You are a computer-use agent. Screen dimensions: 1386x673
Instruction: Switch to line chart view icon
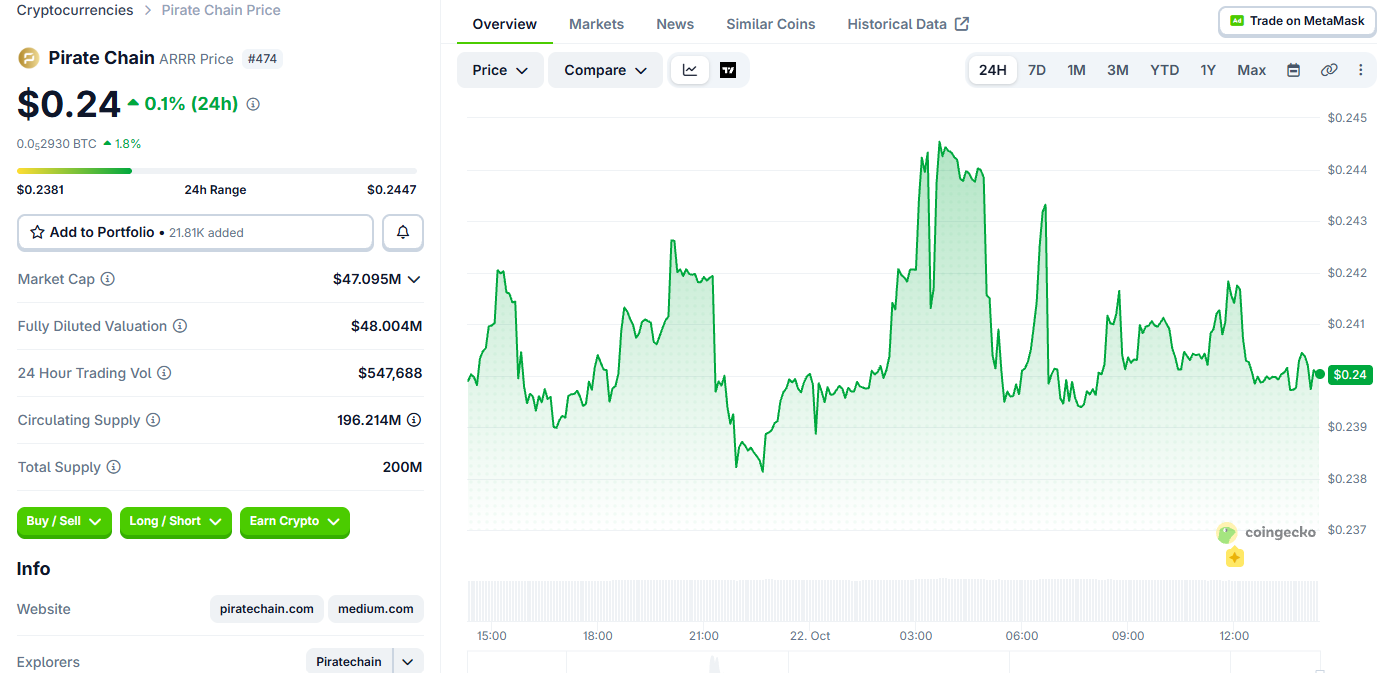690,70
